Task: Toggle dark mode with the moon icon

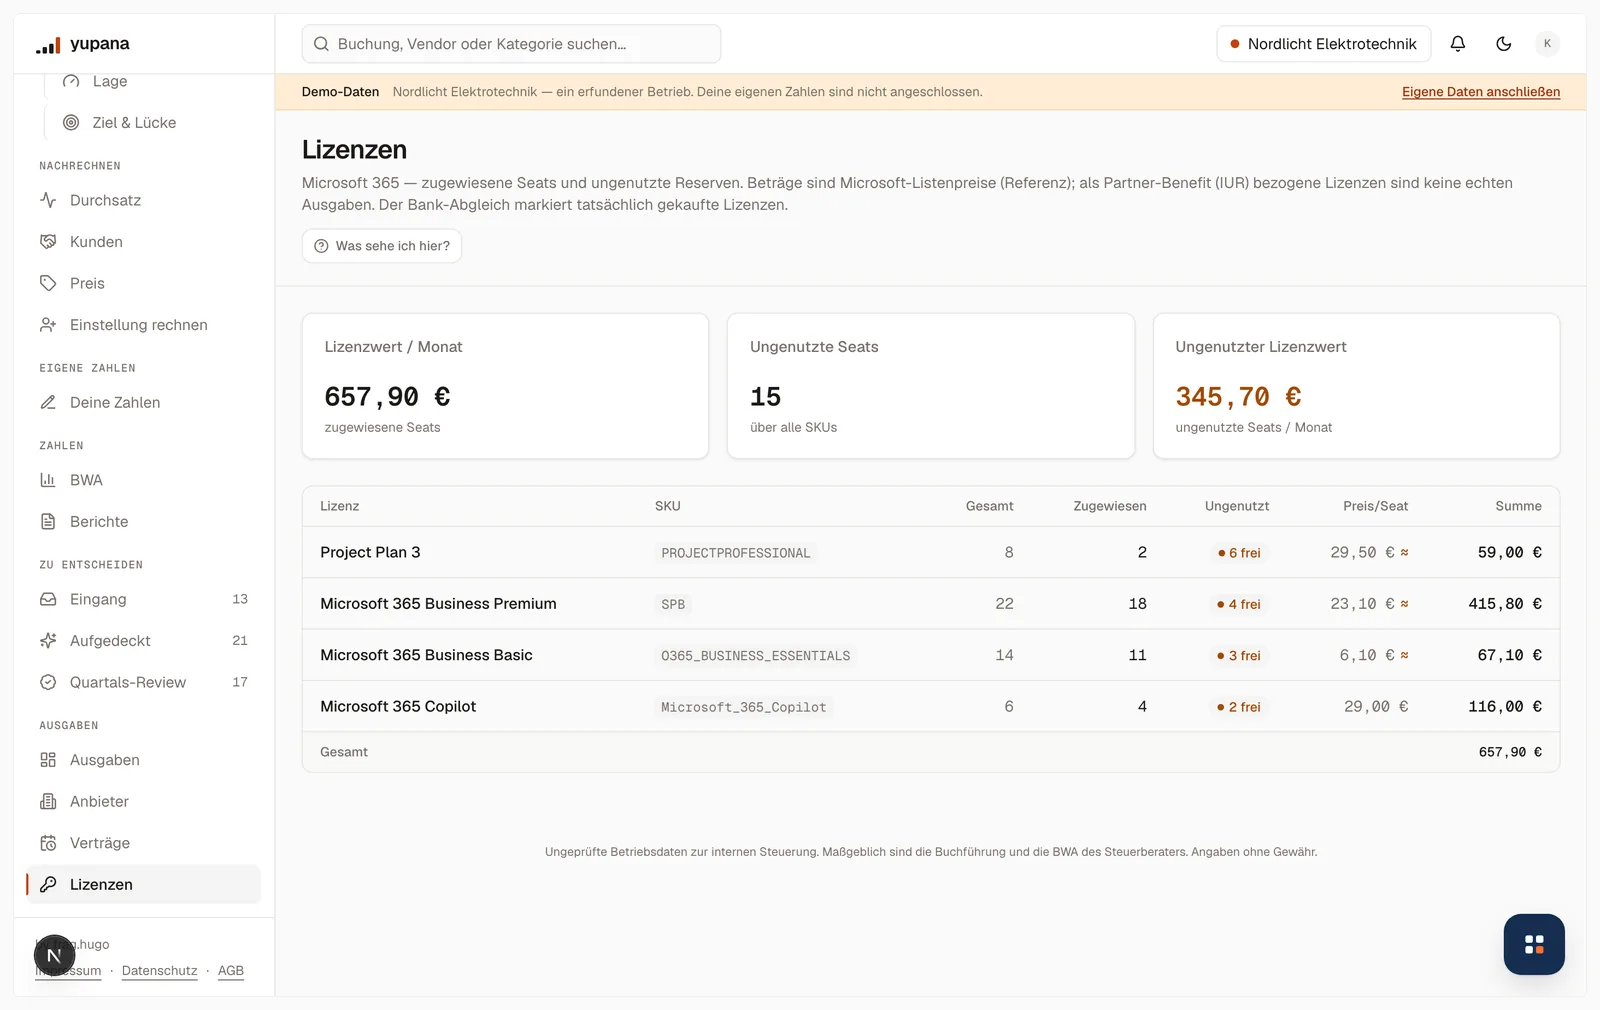Action: click(x=1504, y=44)
